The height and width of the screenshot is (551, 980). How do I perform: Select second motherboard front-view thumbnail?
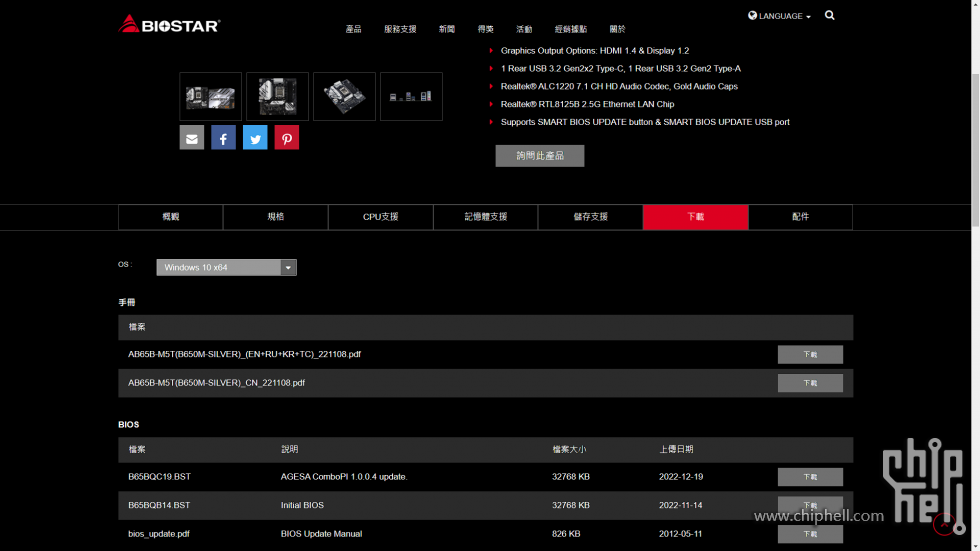coord(278,97)
